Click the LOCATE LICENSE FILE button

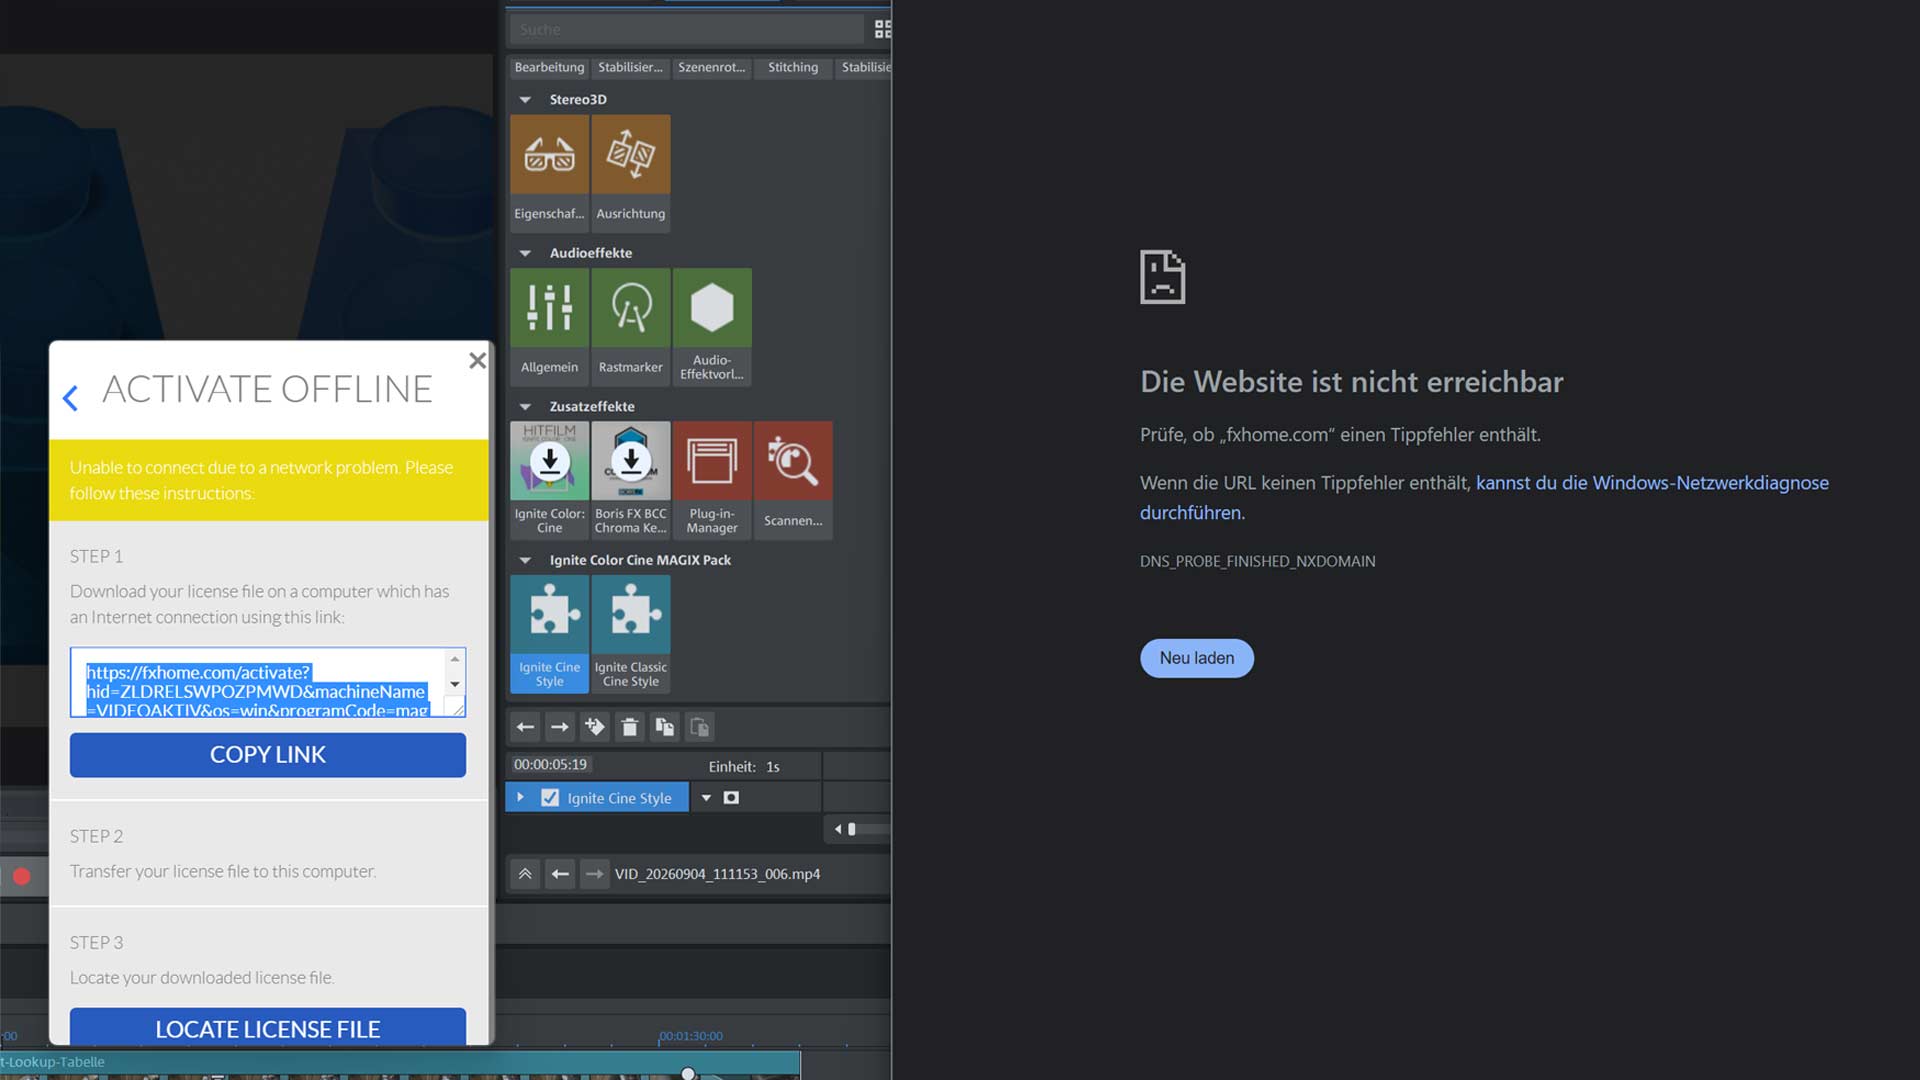268,1027
